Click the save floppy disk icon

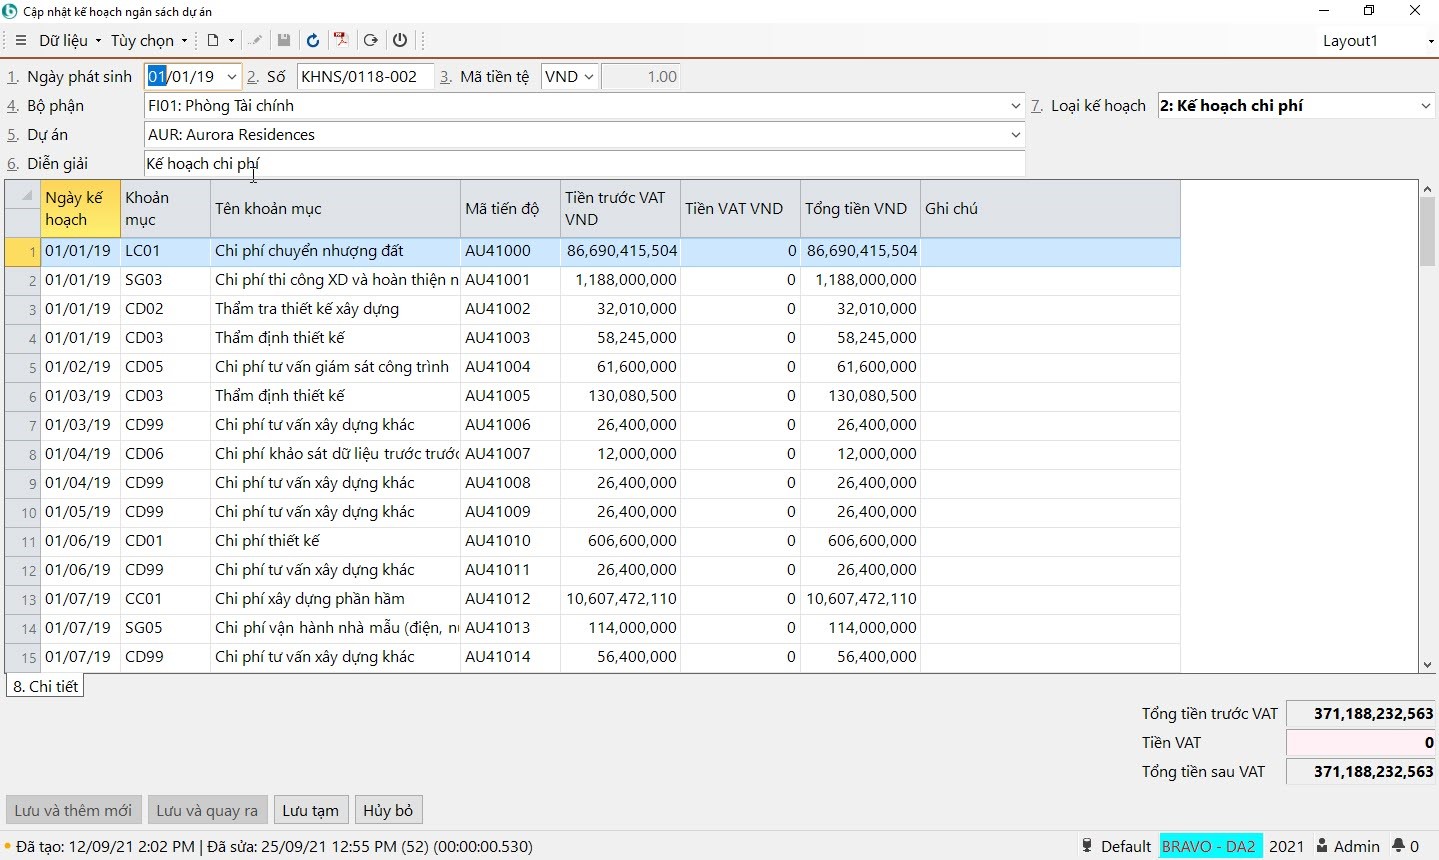(x=284, y=41)
